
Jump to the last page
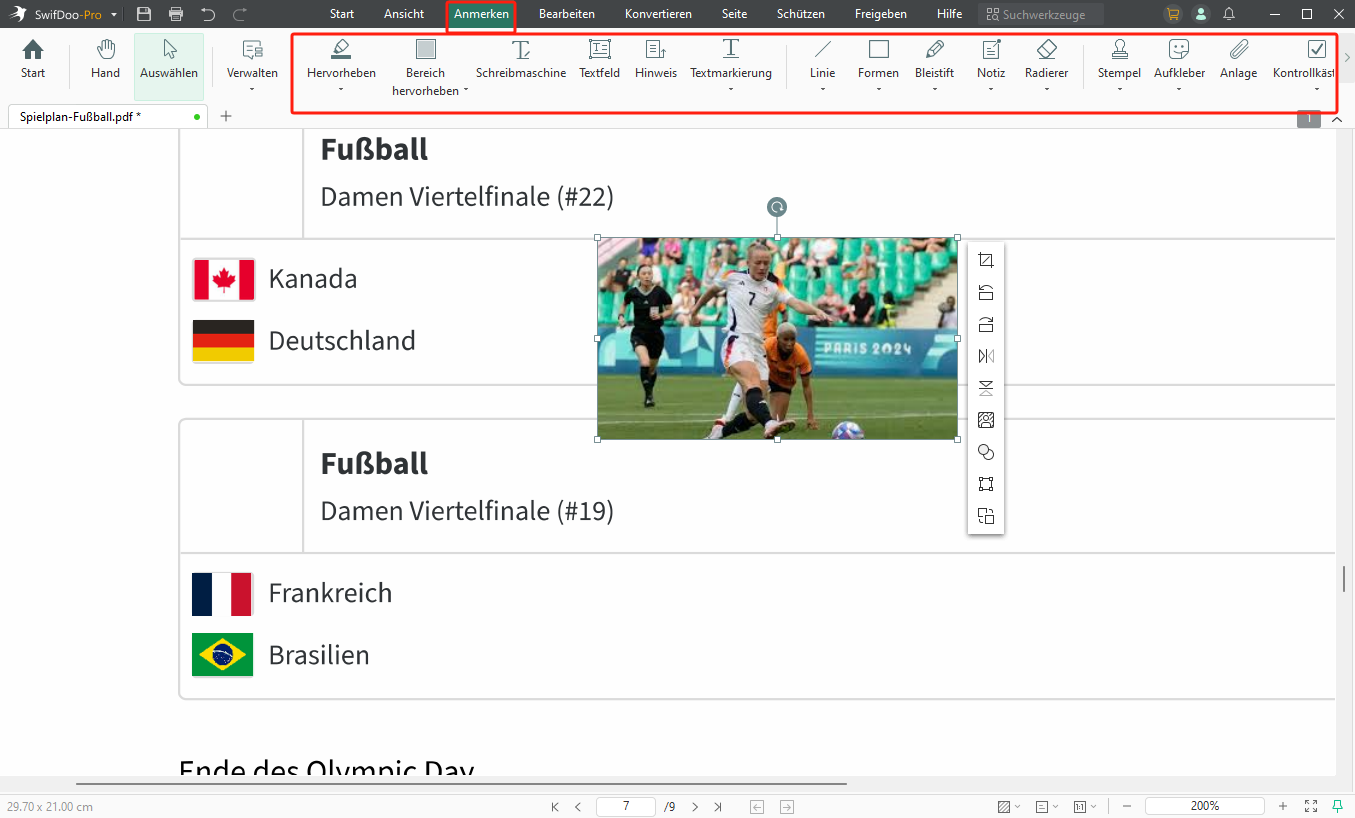pos(718,806)
